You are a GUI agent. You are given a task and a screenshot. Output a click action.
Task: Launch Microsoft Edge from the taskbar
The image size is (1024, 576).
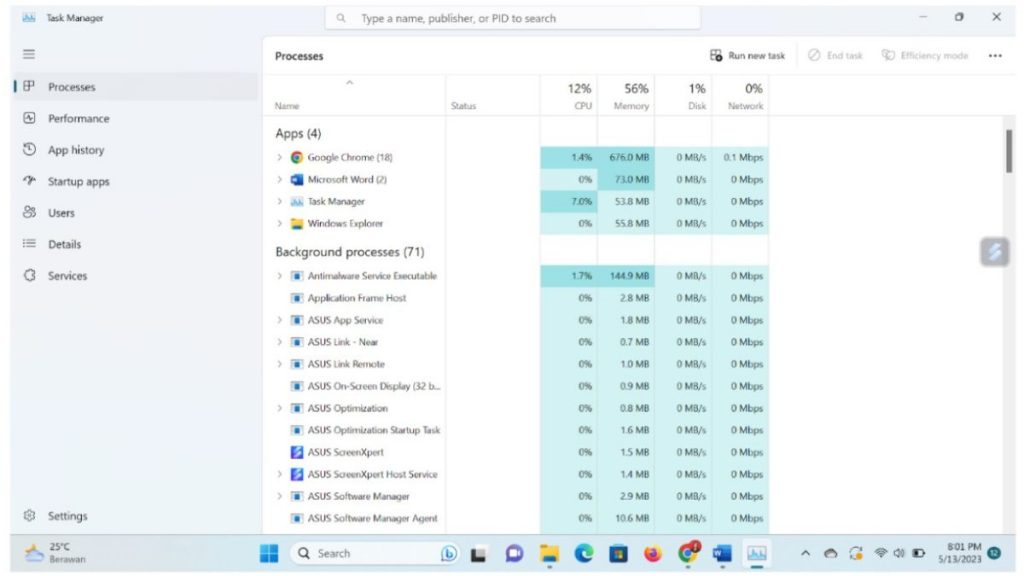click(584, 554)
